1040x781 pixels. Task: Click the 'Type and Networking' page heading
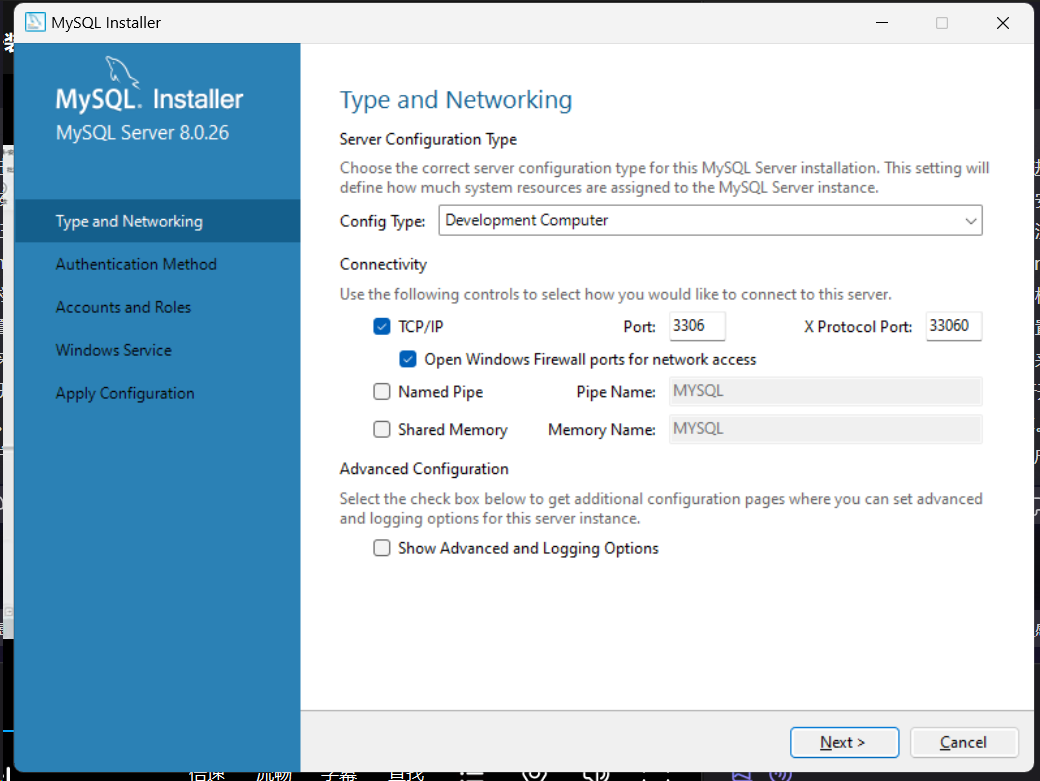(x=456, y=100)
